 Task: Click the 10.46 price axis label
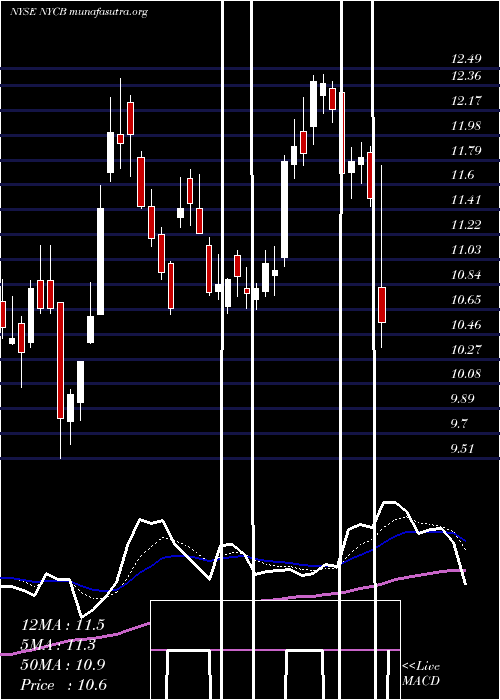click(466, 325)
